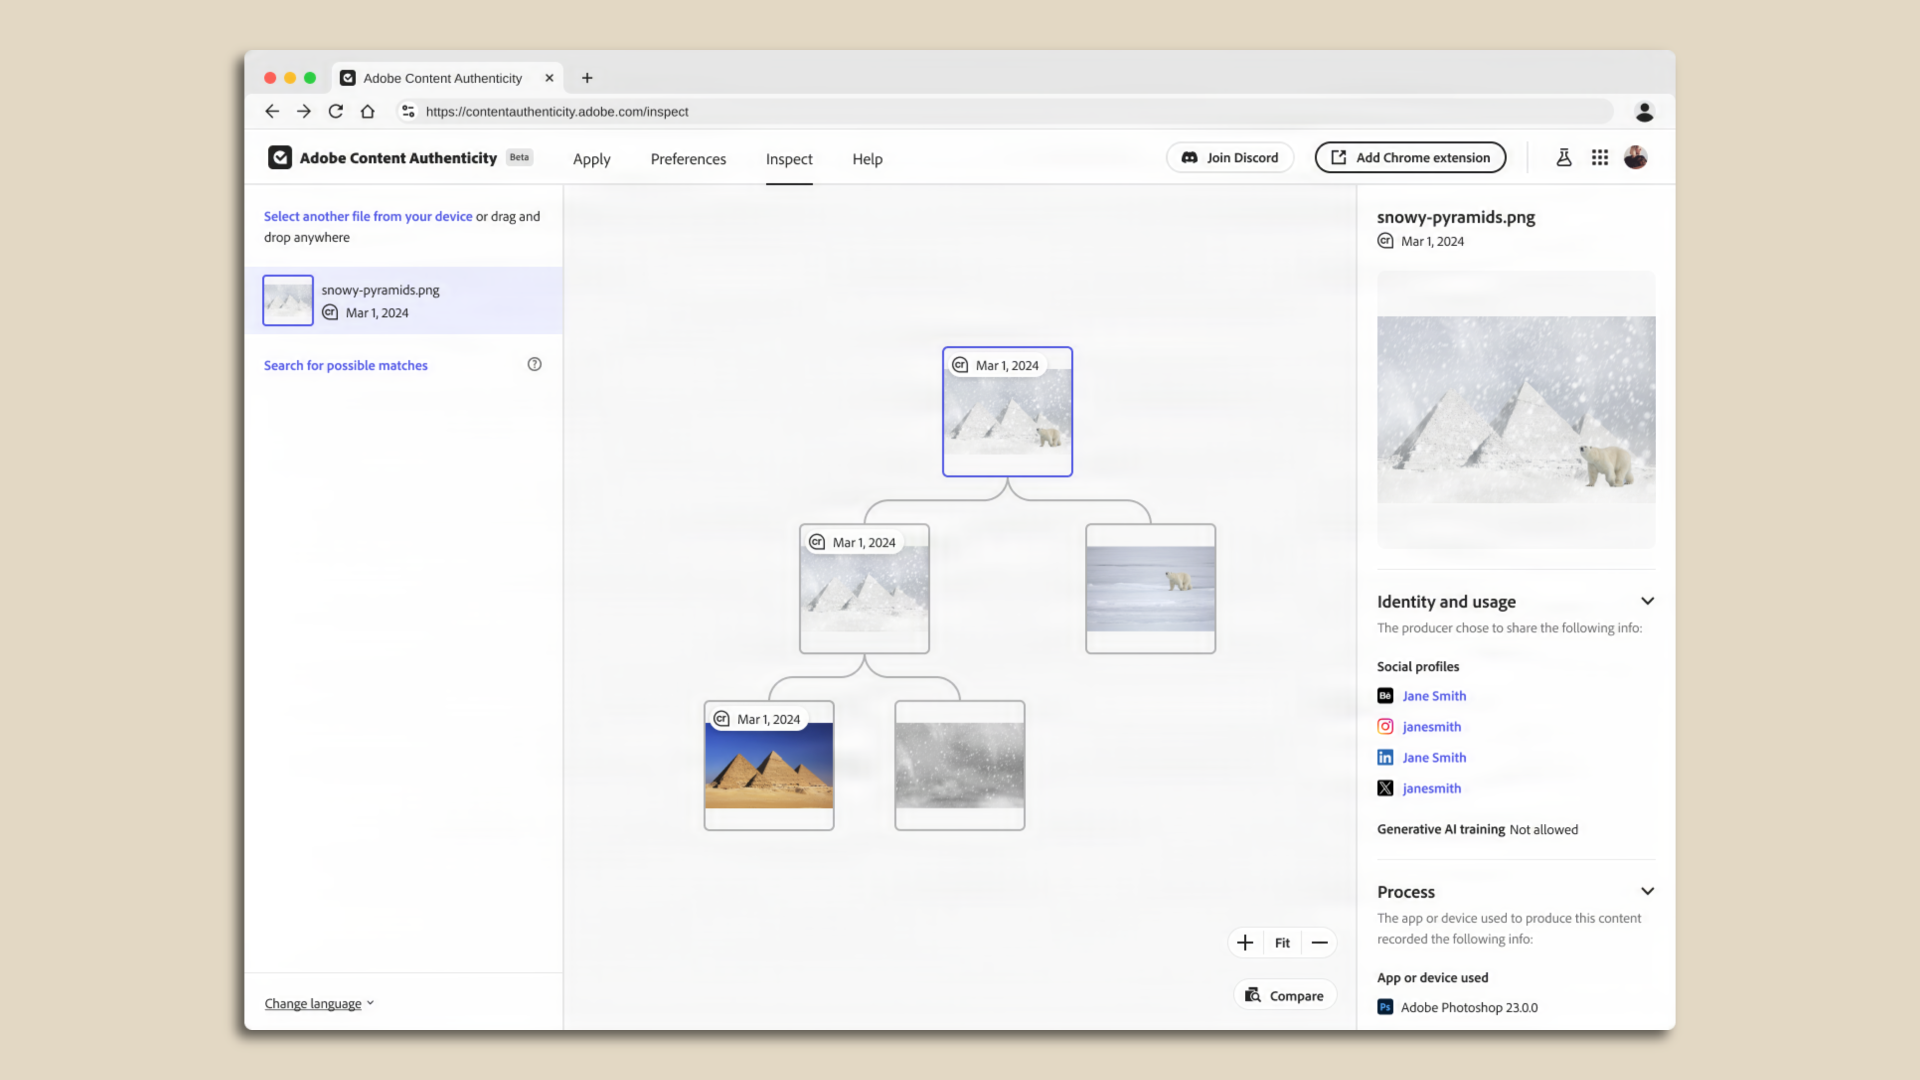Click the Content Credentials pin on the top tree node
This screenshot has width=1920, height=1080.
coord(959,365)
